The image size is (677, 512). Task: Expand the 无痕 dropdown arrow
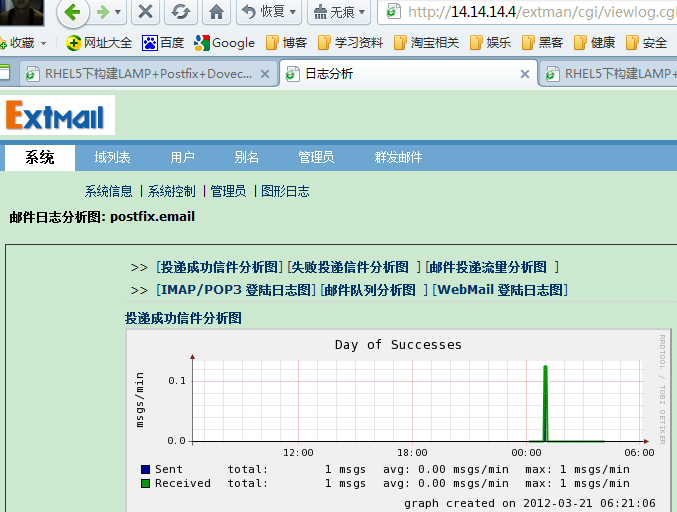[362, 12]
